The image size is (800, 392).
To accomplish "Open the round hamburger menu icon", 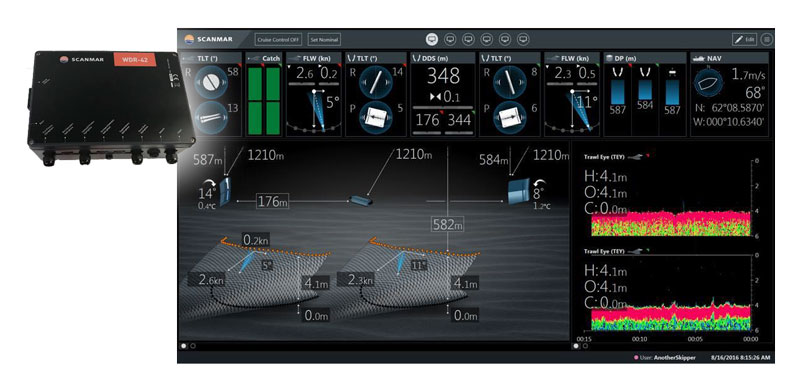I will tap(767, 39).
